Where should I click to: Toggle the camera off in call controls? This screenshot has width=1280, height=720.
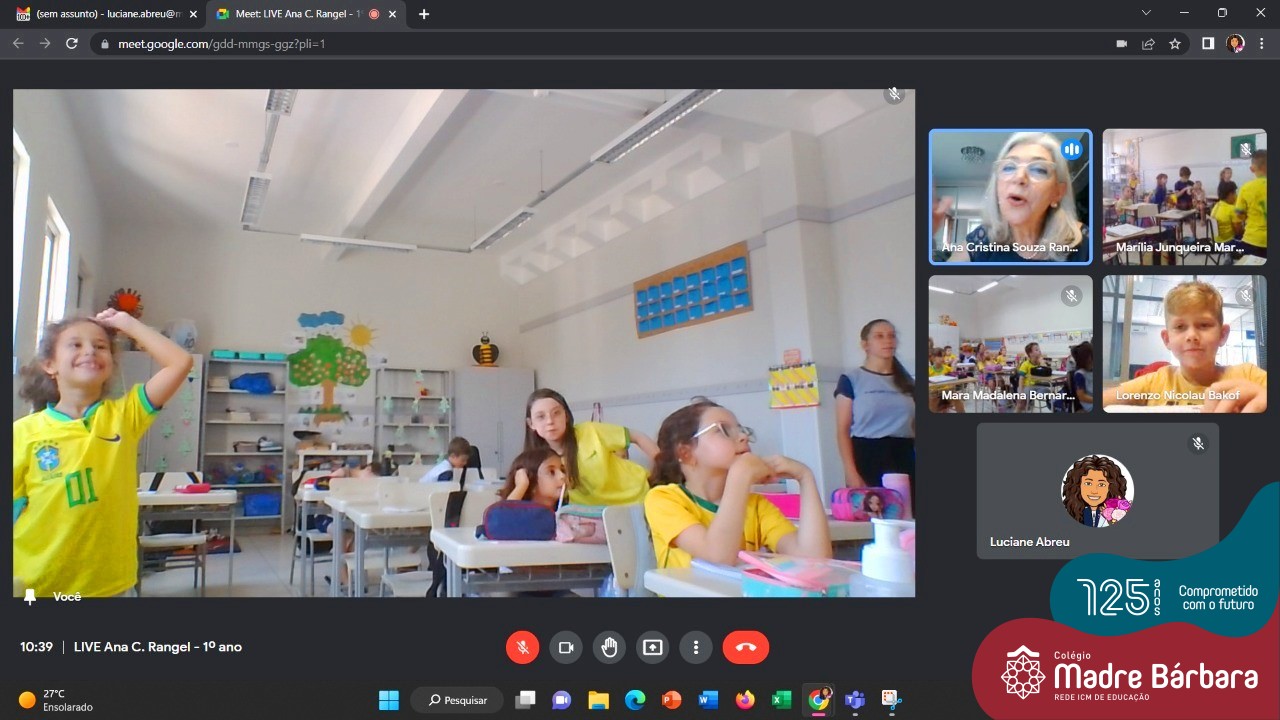566,647
